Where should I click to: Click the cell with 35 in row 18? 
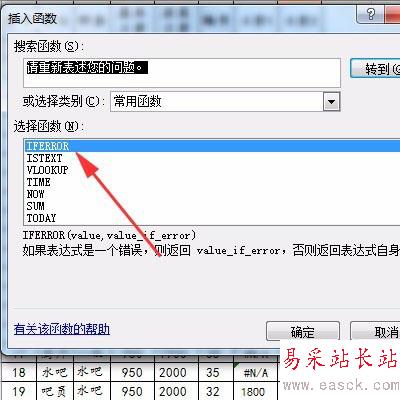pos(216,372)
